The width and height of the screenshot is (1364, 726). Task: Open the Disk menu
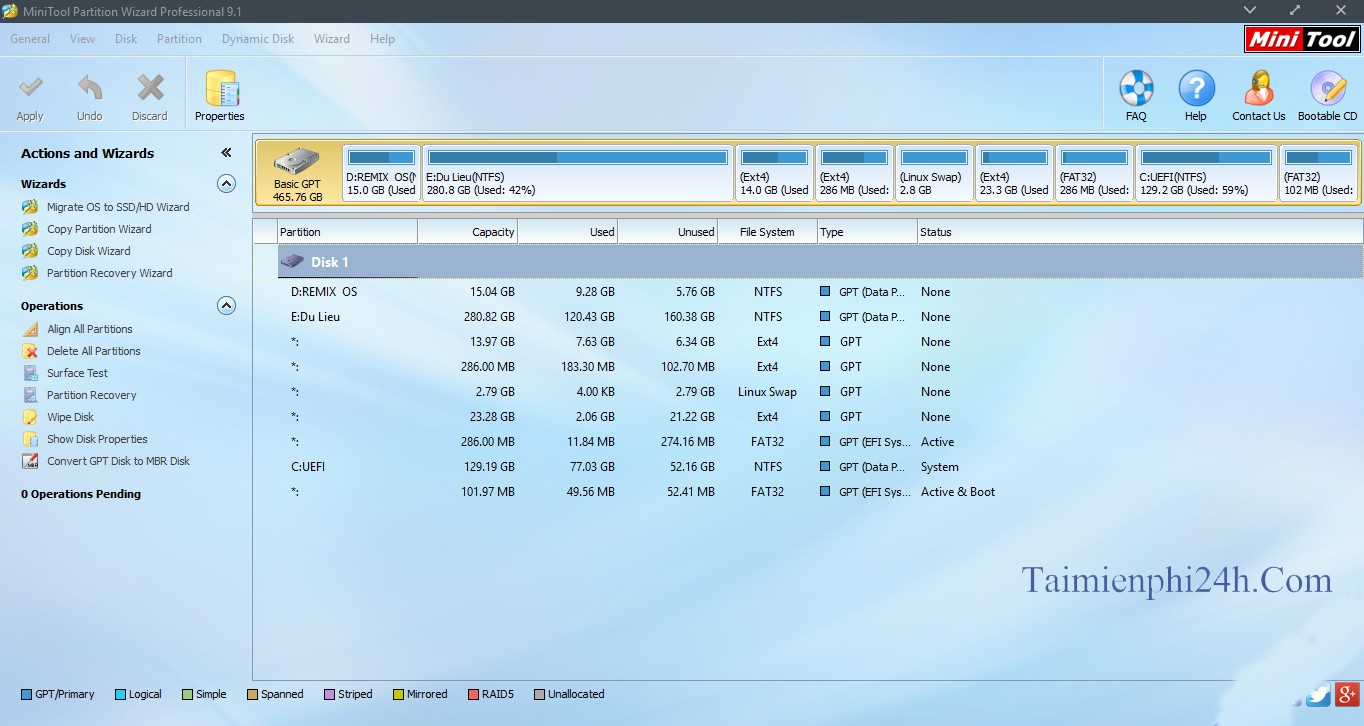pyautogui.click(x=126, y=39)
